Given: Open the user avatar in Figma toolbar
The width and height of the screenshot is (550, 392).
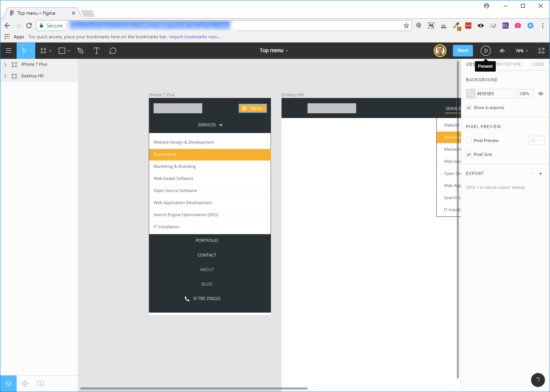Looking at the screenshot, I should (440, 51).
